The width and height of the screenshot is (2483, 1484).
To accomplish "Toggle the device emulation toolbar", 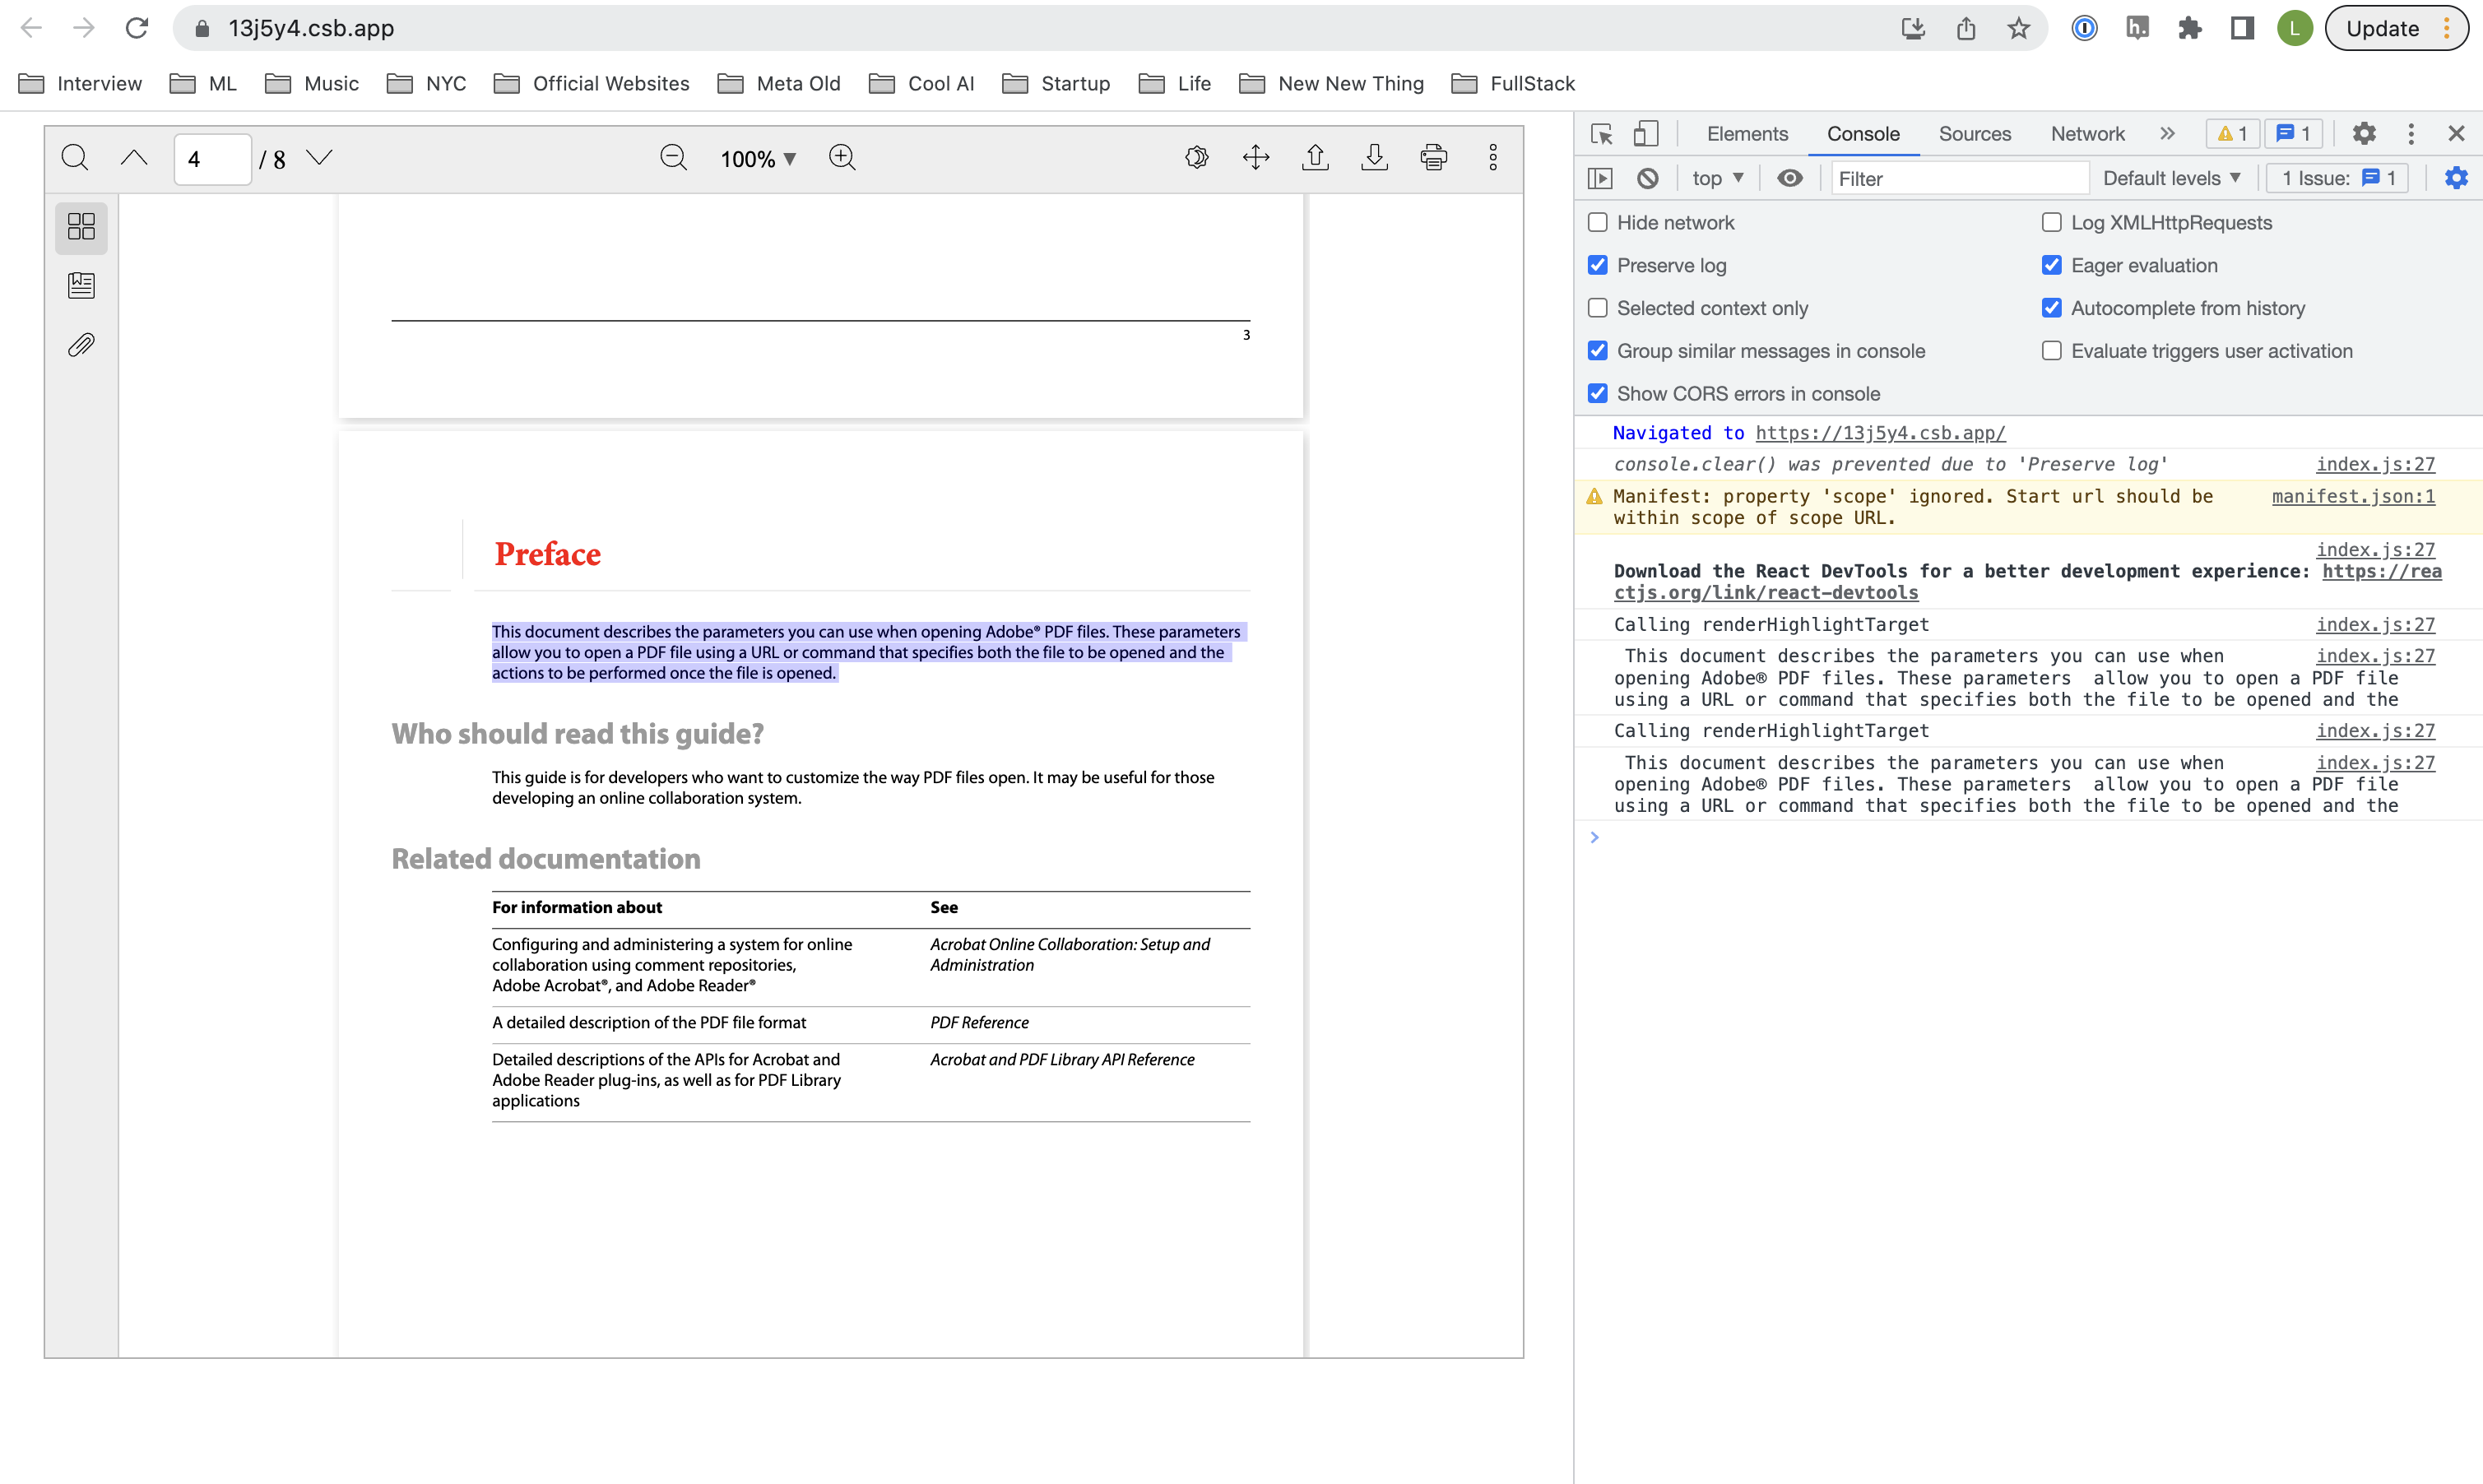I will [1645, 133].
